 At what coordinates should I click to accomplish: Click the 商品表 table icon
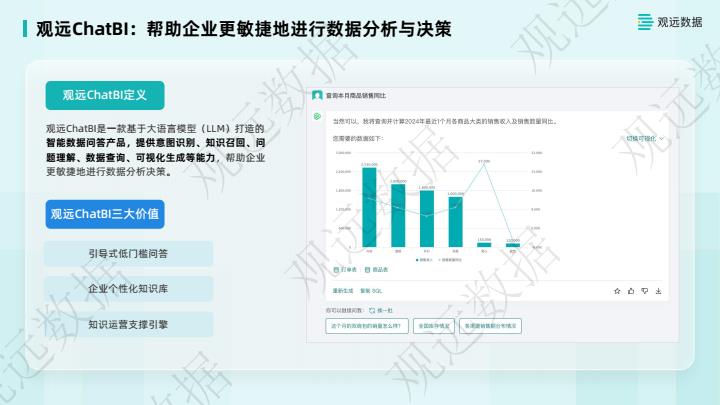(x=367, y=270)
